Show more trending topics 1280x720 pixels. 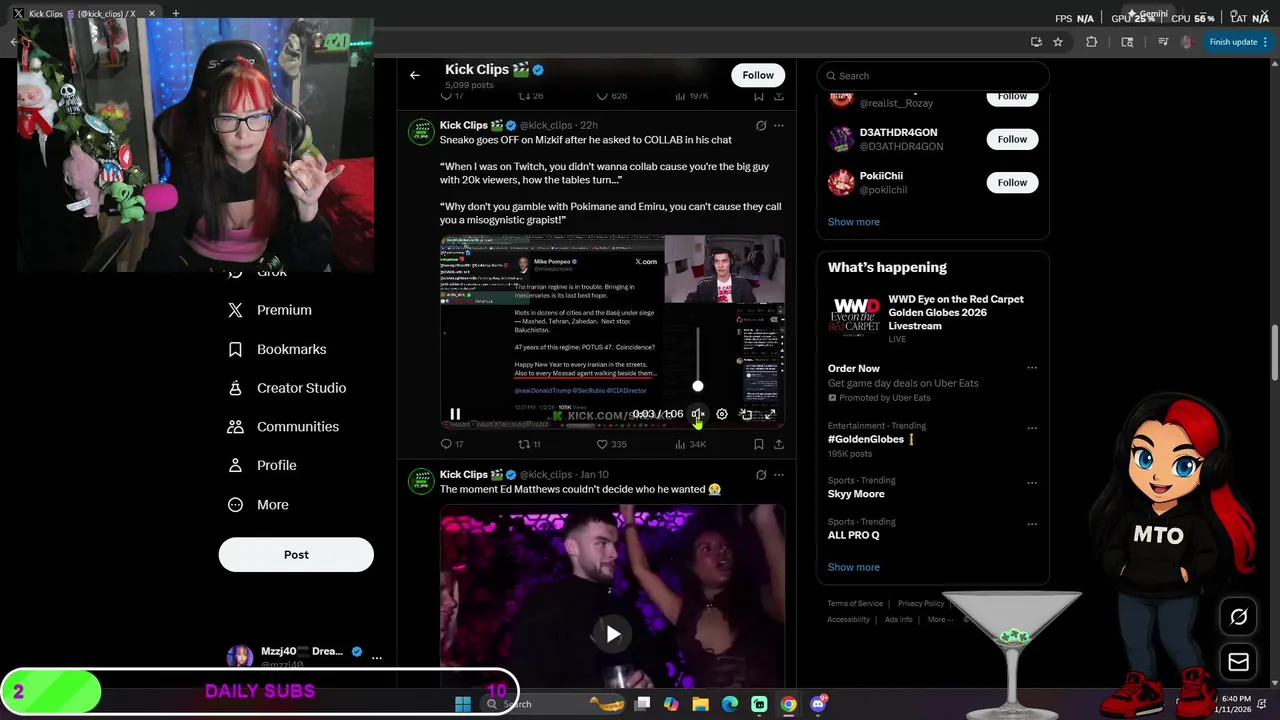854,567
